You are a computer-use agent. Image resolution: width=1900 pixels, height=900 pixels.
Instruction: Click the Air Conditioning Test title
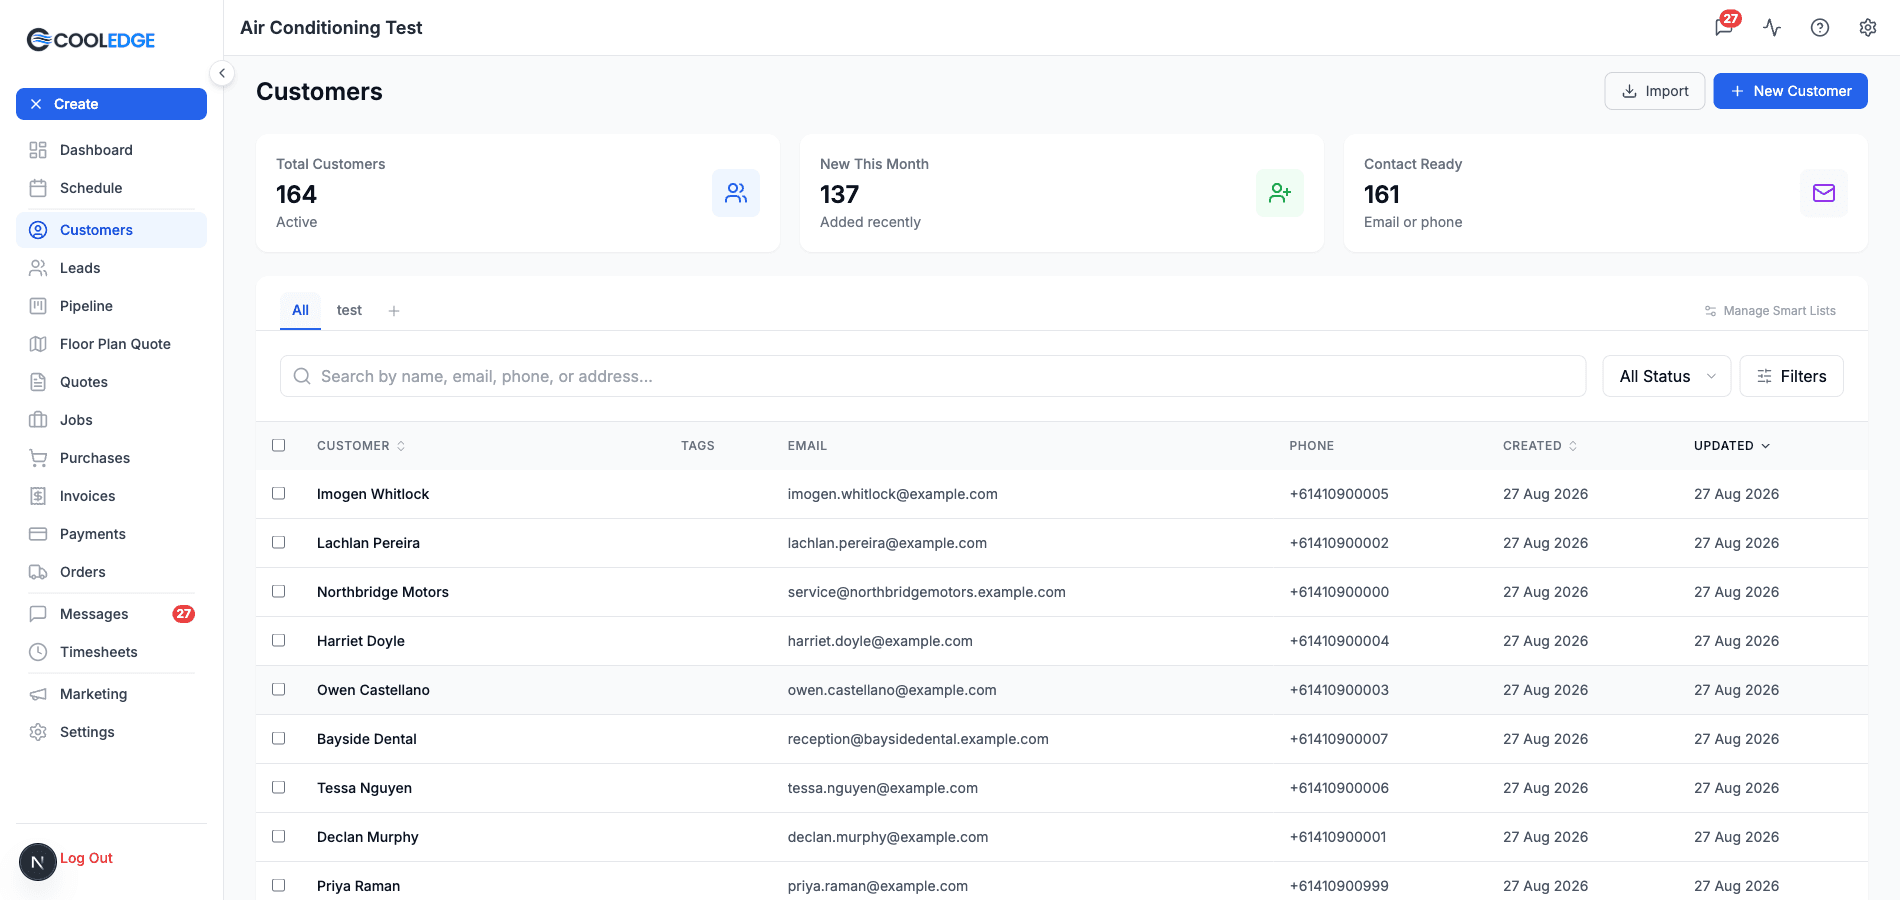click(x=331, y=28)
